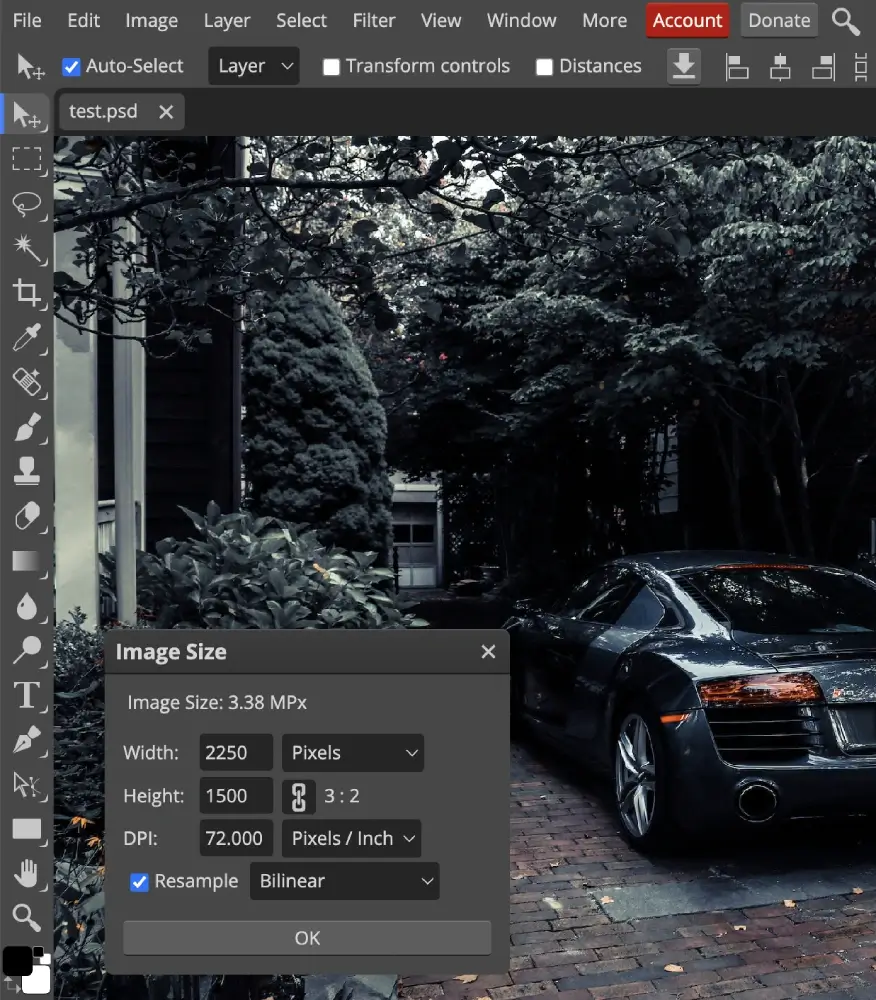876x1000 pixels.
Task: Choose the Crop tool
Action: coord(27,292)
